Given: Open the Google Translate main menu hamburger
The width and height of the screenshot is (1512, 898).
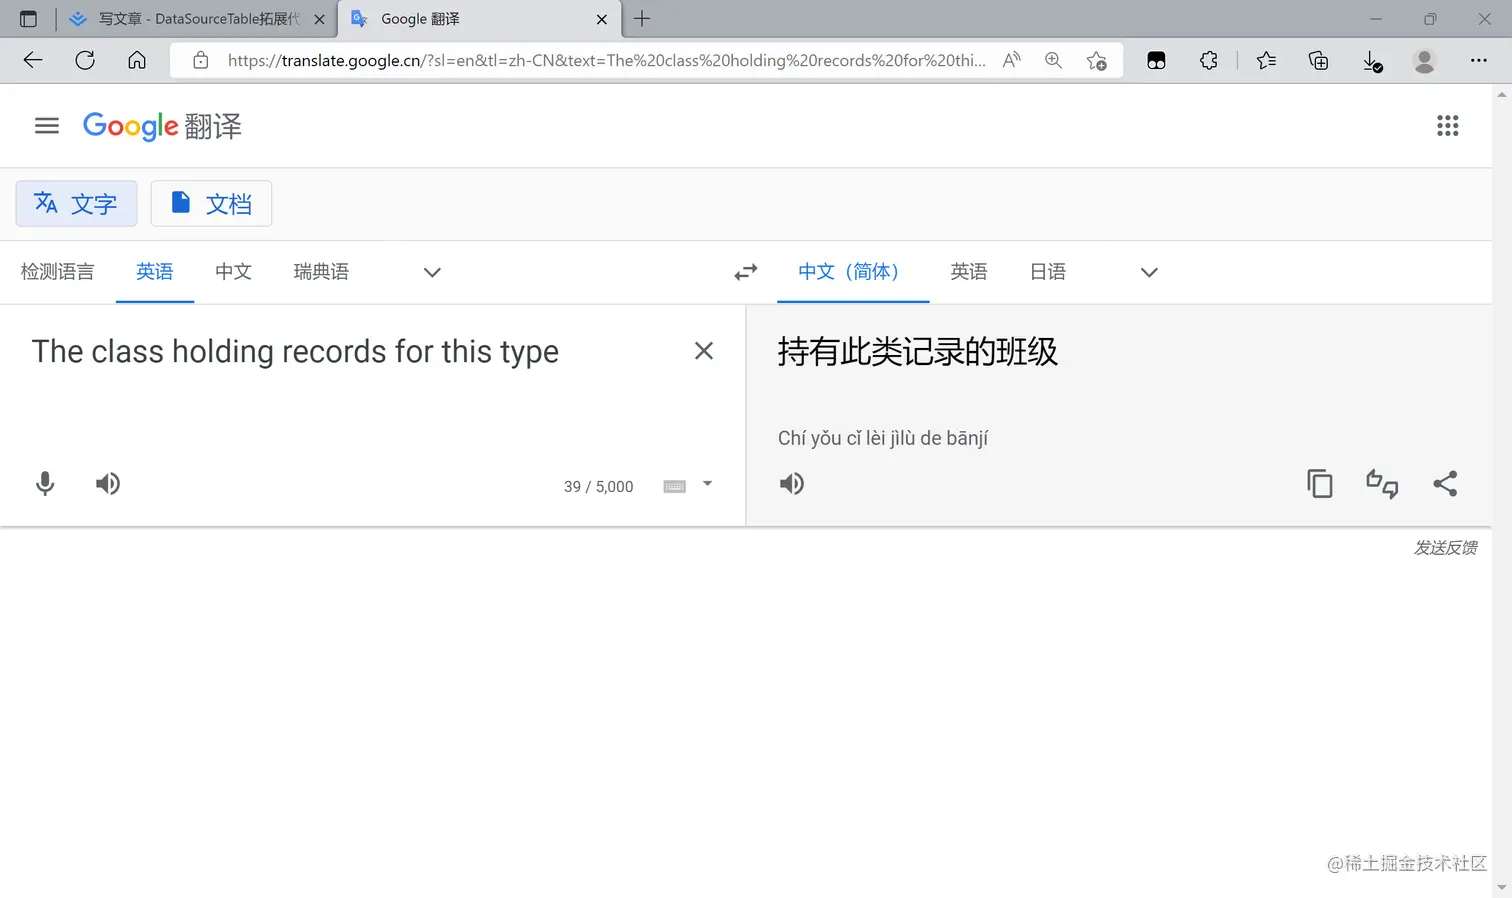Looking at the screenshot, I should click(x=47, y=126).
